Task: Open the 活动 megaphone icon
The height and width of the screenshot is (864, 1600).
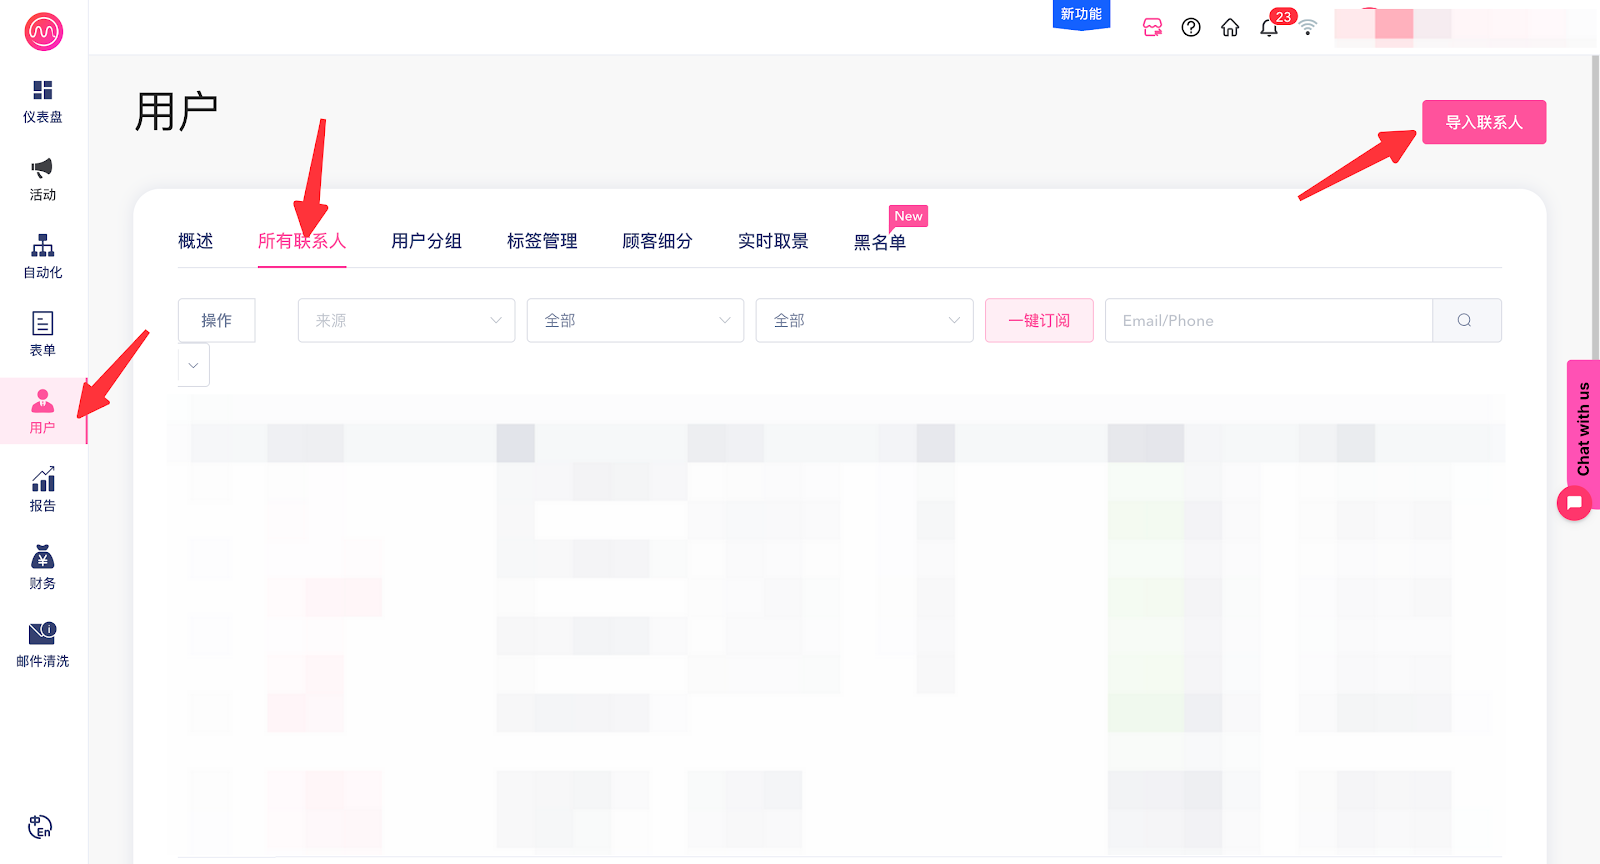Action: [42, 168]
